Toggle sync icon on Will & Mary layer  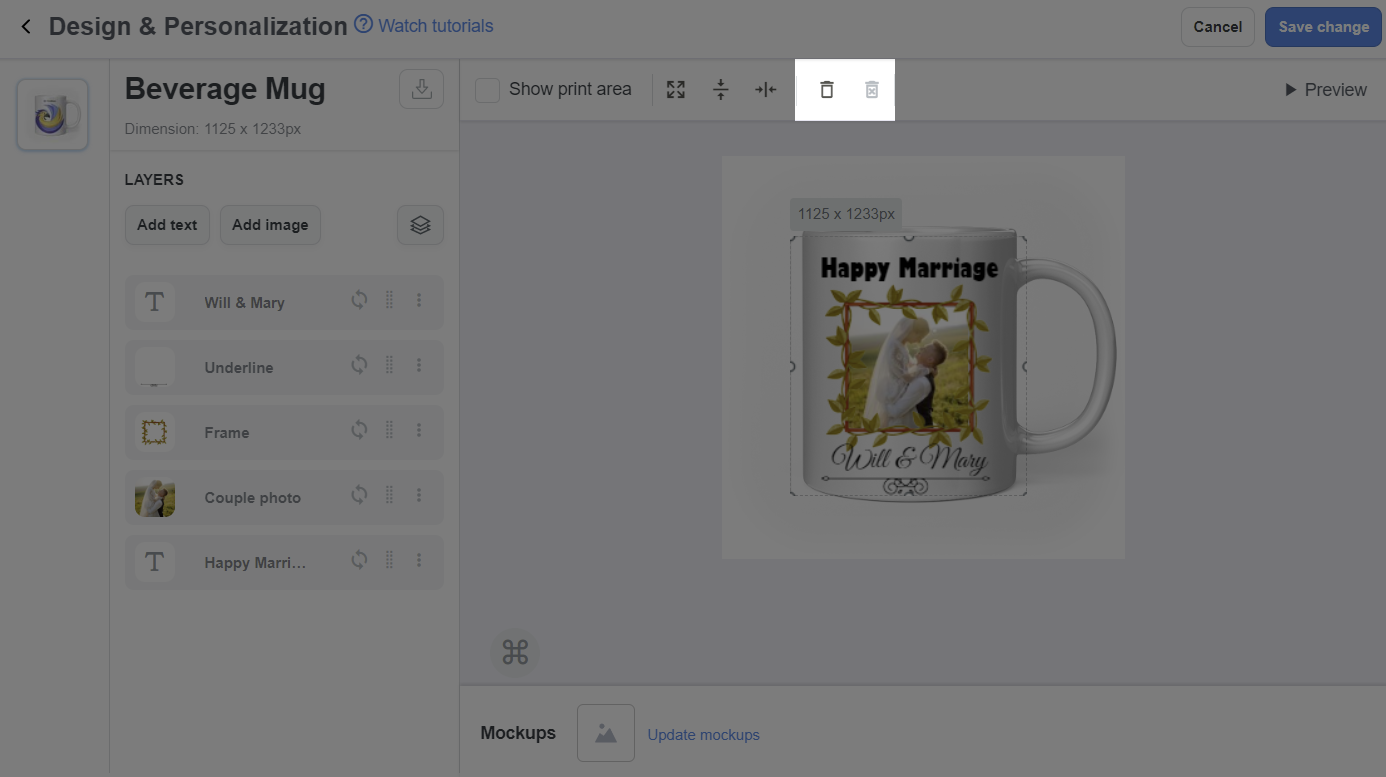pyautogui.click(x=359, y=300)
